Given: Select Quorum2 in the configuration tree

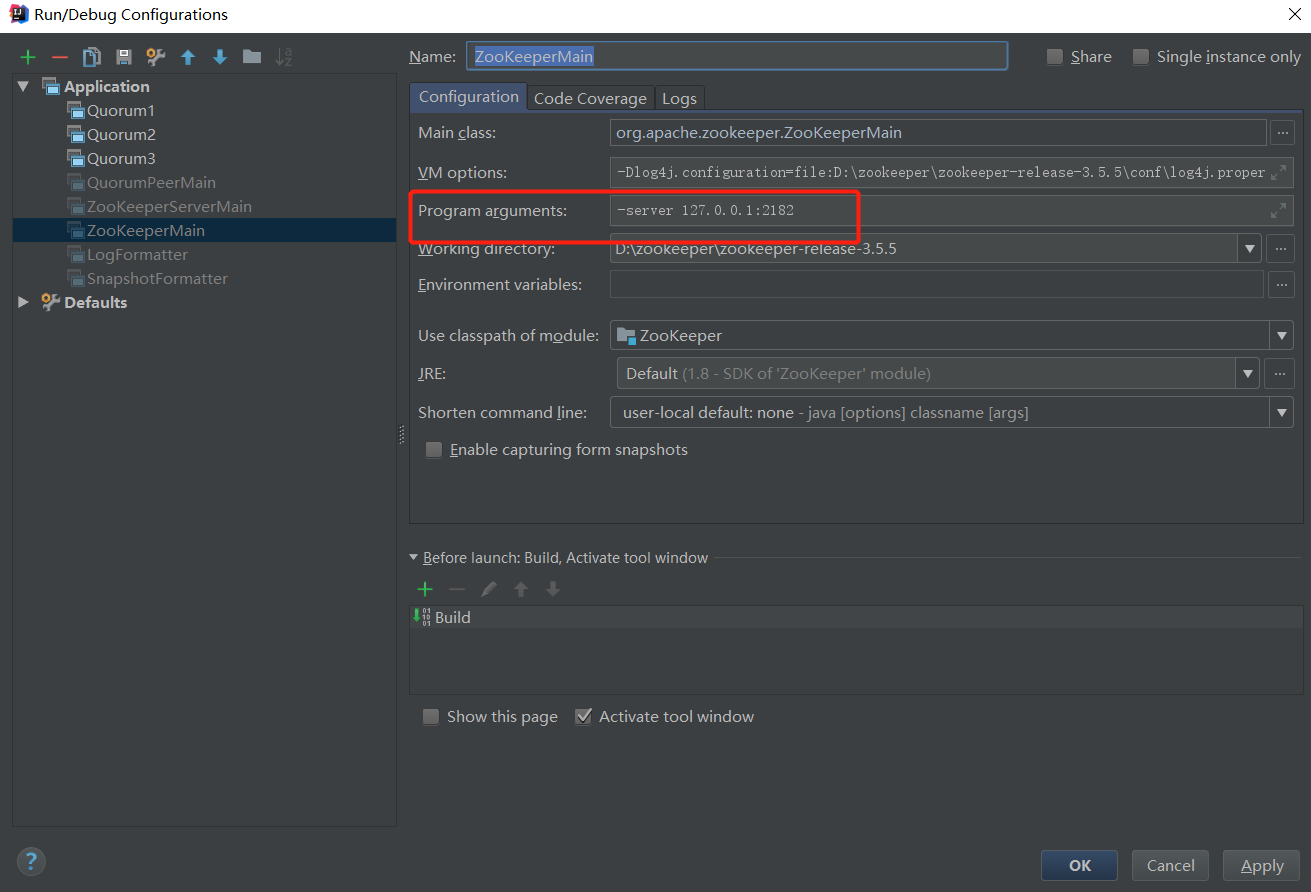Looking at the screenshot, I should pos(121,134).
